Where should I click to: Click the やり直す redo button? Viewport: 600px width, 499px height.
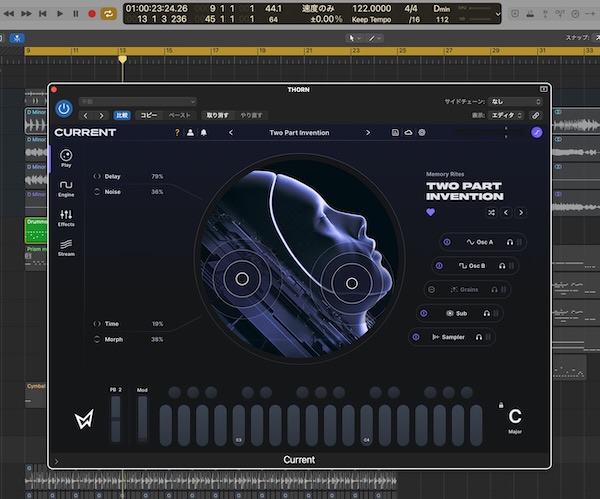[x=251, y=116]
